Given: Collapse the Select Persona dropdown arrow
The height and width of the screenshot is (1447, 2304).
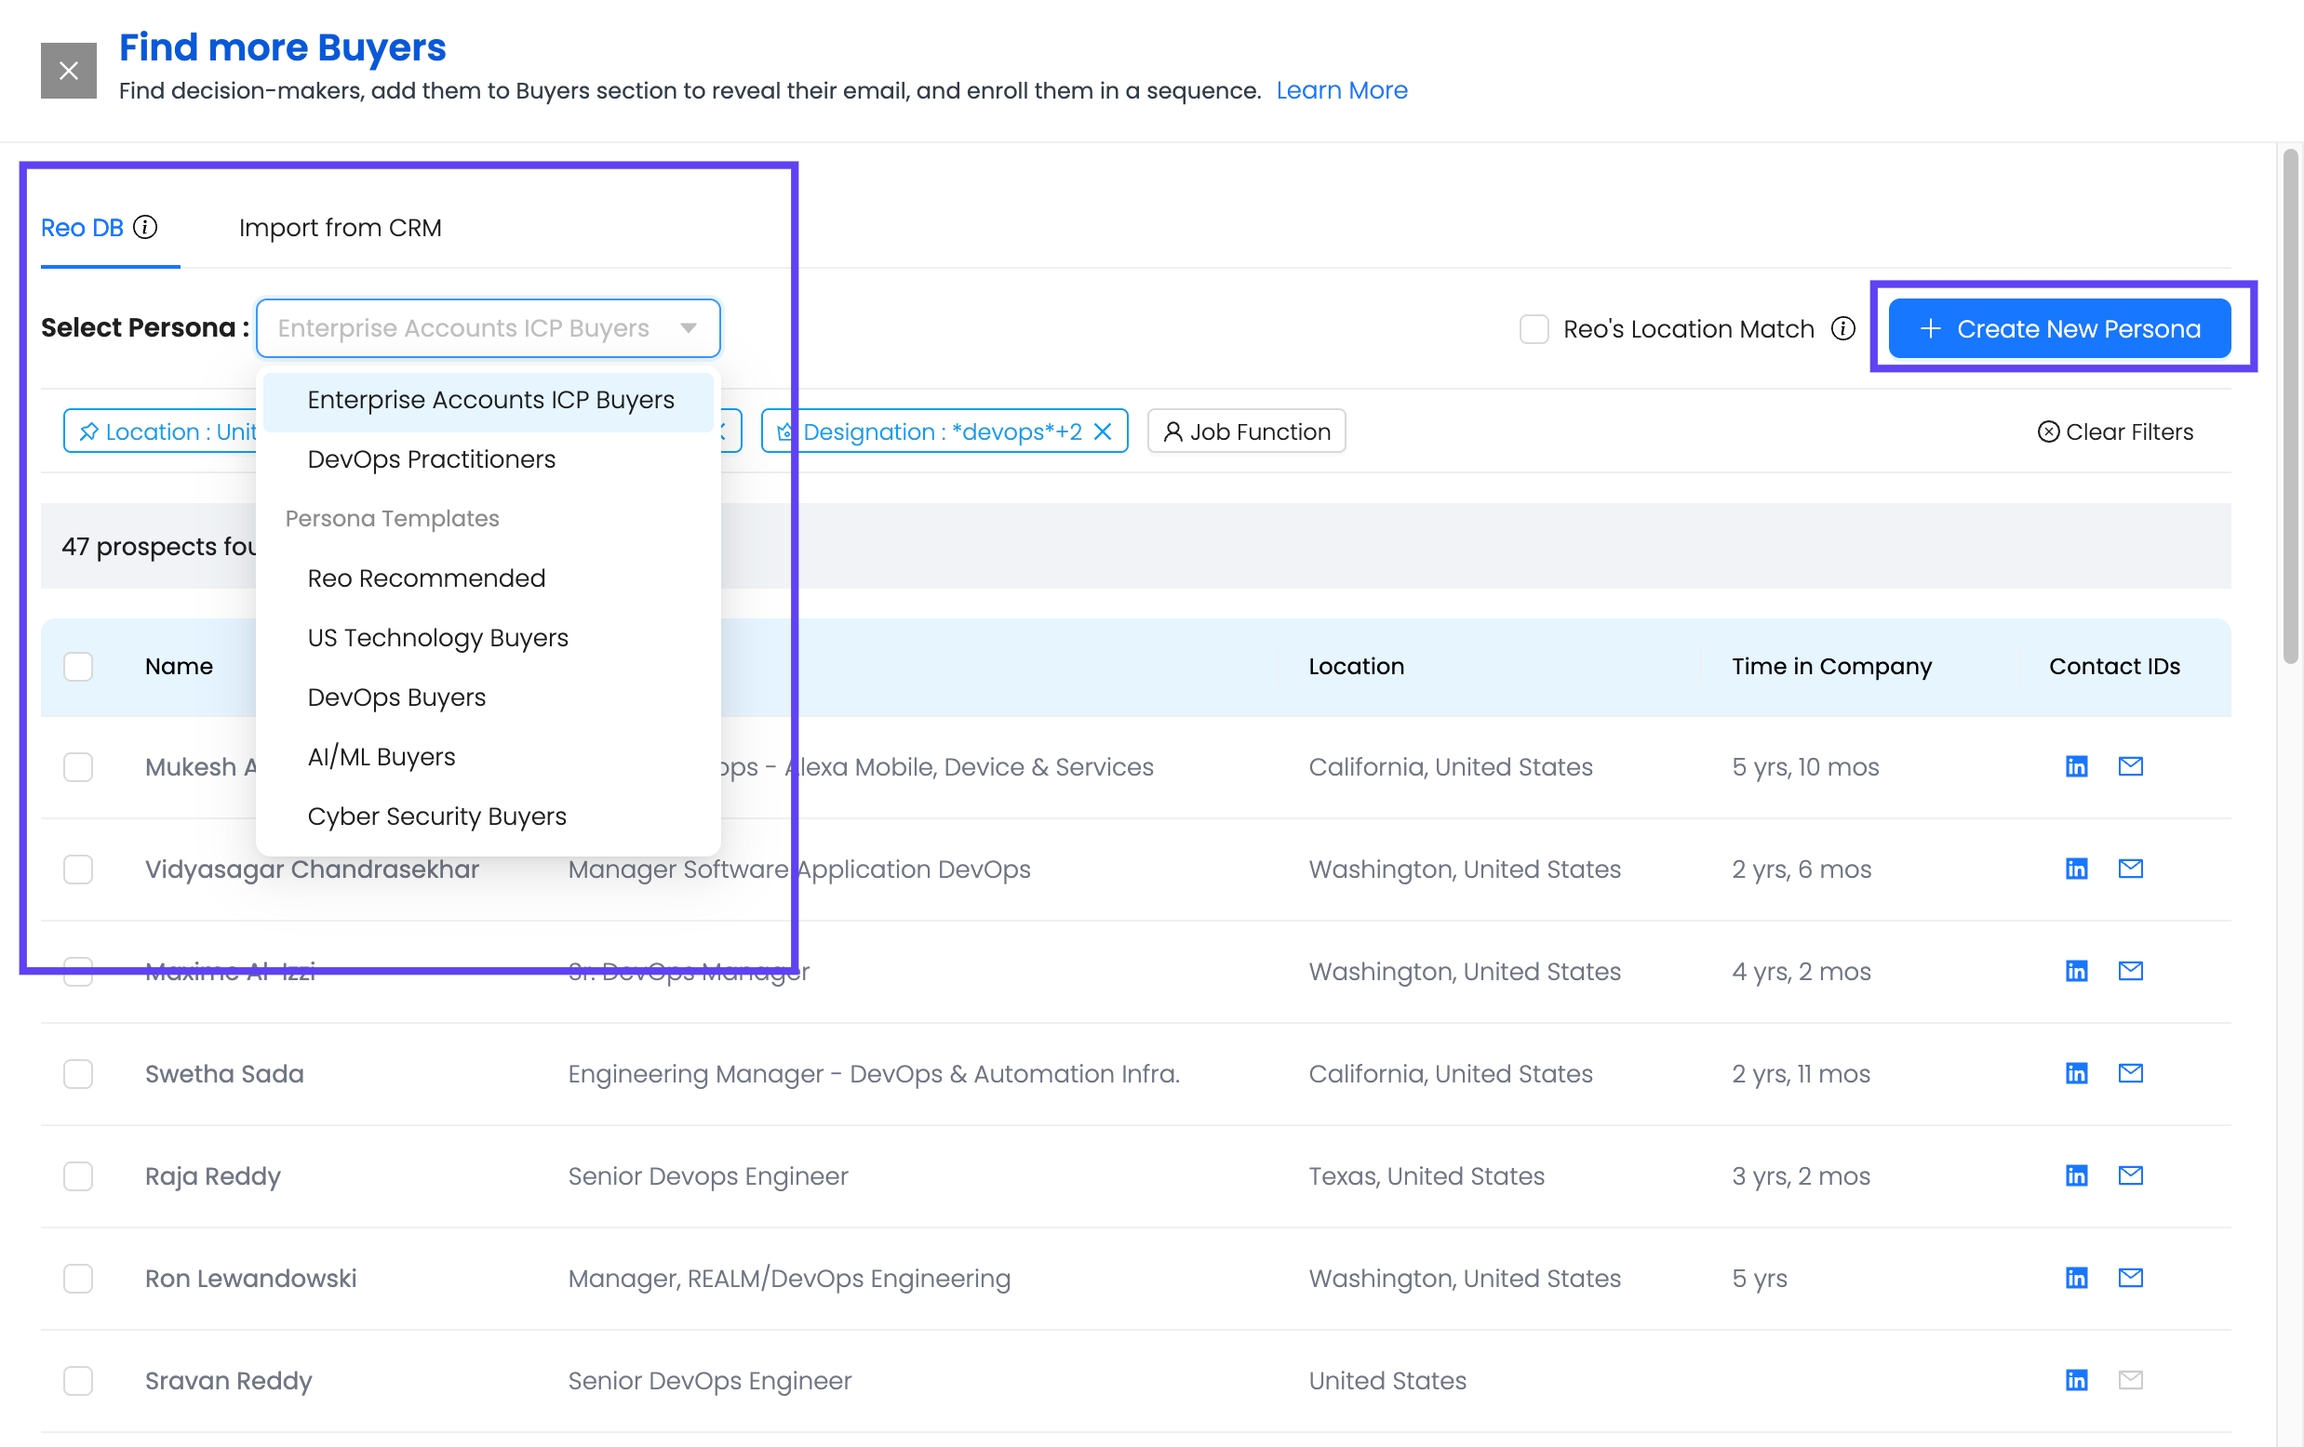Looking at the screenshot, I should point(688,328).
